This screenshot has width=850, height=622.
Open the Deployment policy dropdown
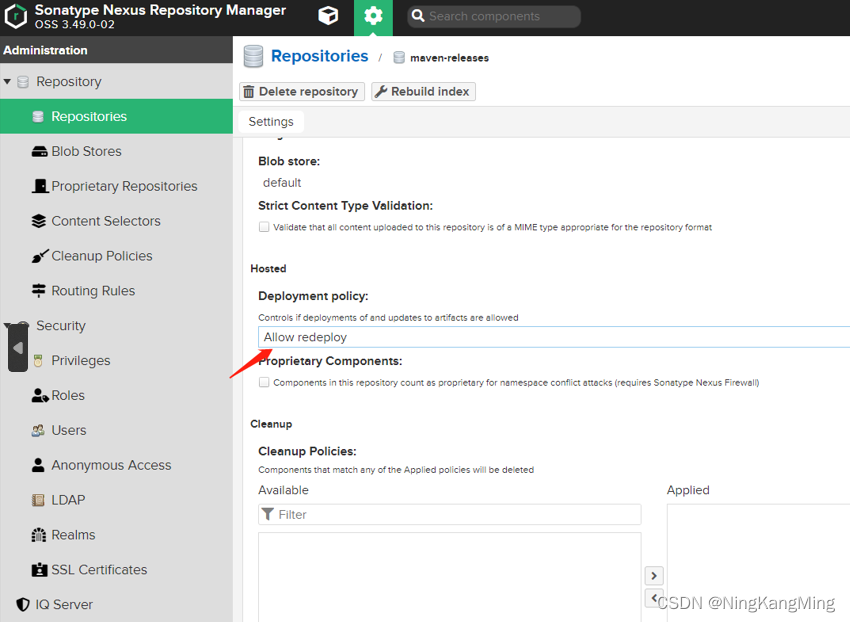[554, 337]
